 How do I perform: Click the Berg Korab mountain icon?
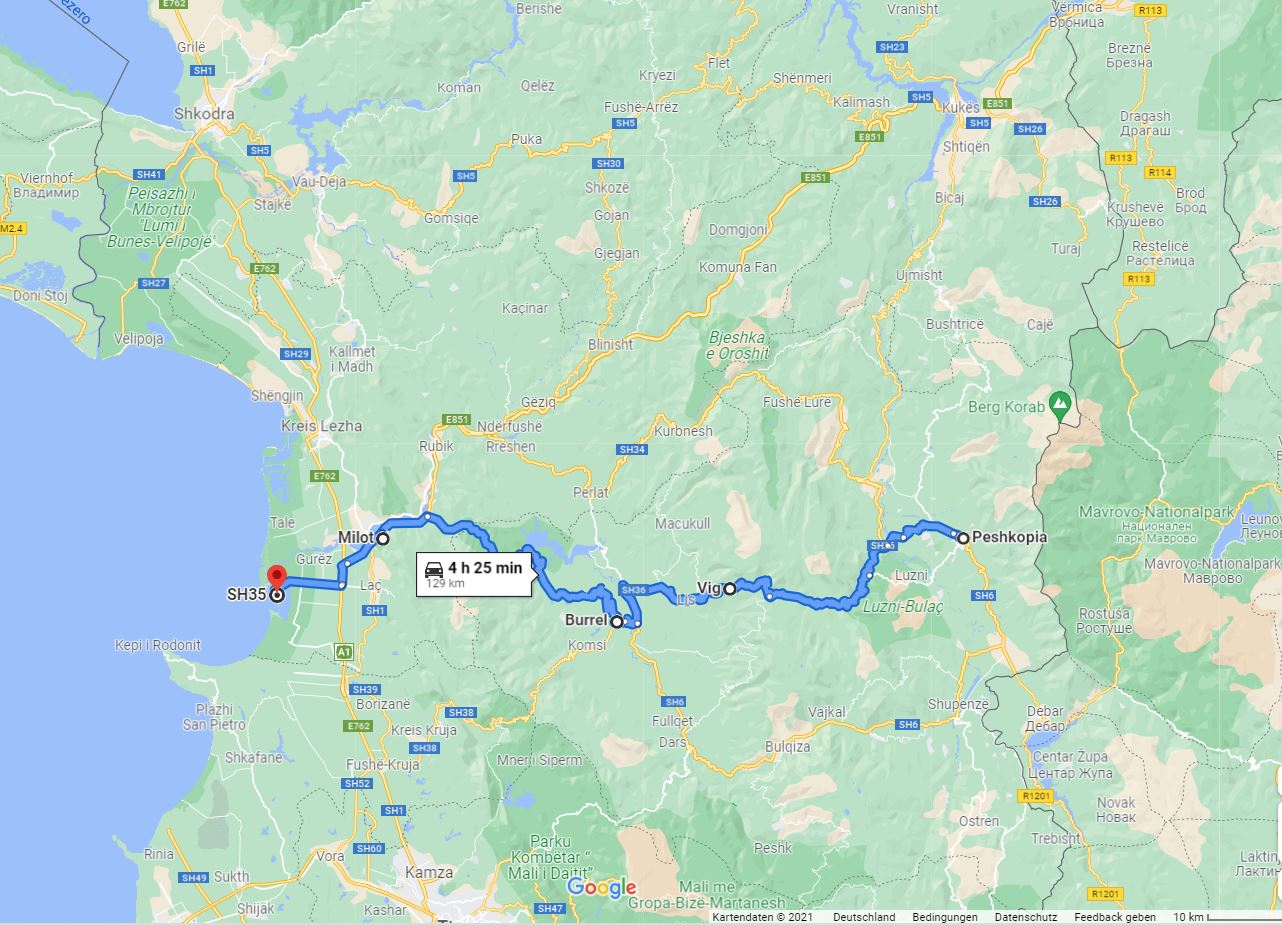coord(1060,406)
